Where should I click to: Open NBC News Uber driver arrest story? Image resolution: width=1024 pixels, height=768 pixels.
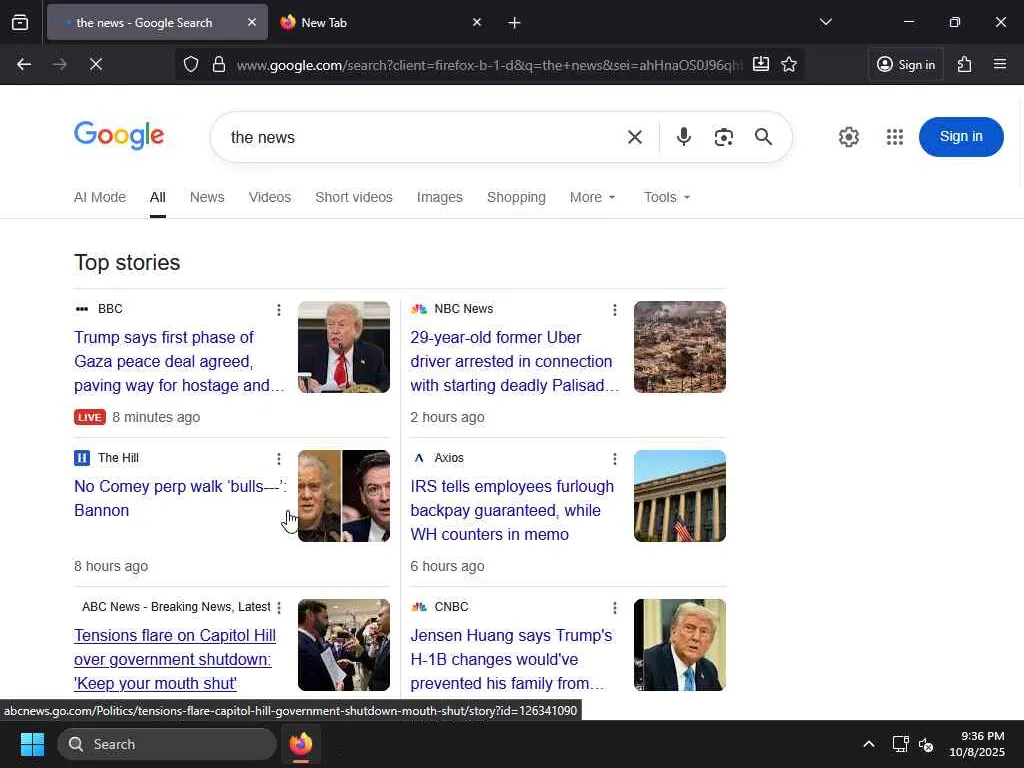pyautogui.click(x=515, y=361)
